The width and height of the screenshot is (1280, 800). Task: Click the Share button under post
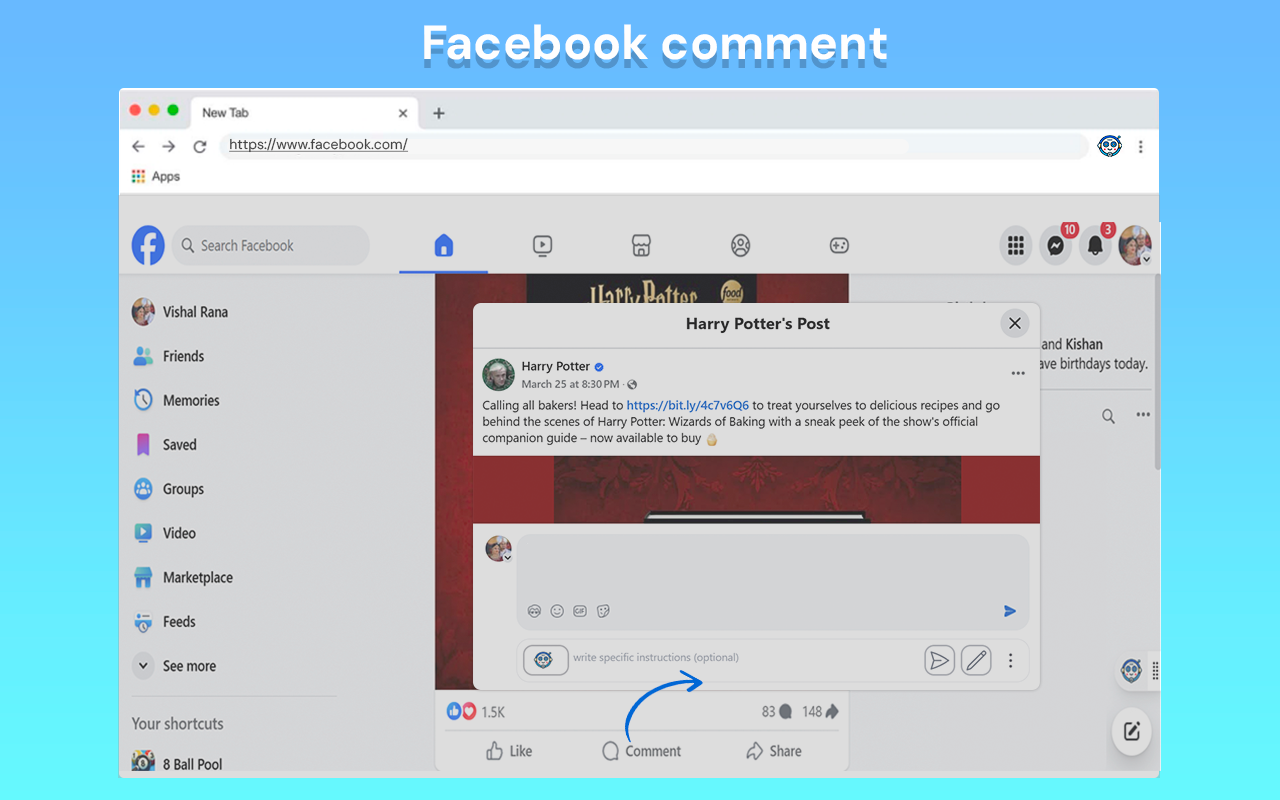[x=774, y=751]
